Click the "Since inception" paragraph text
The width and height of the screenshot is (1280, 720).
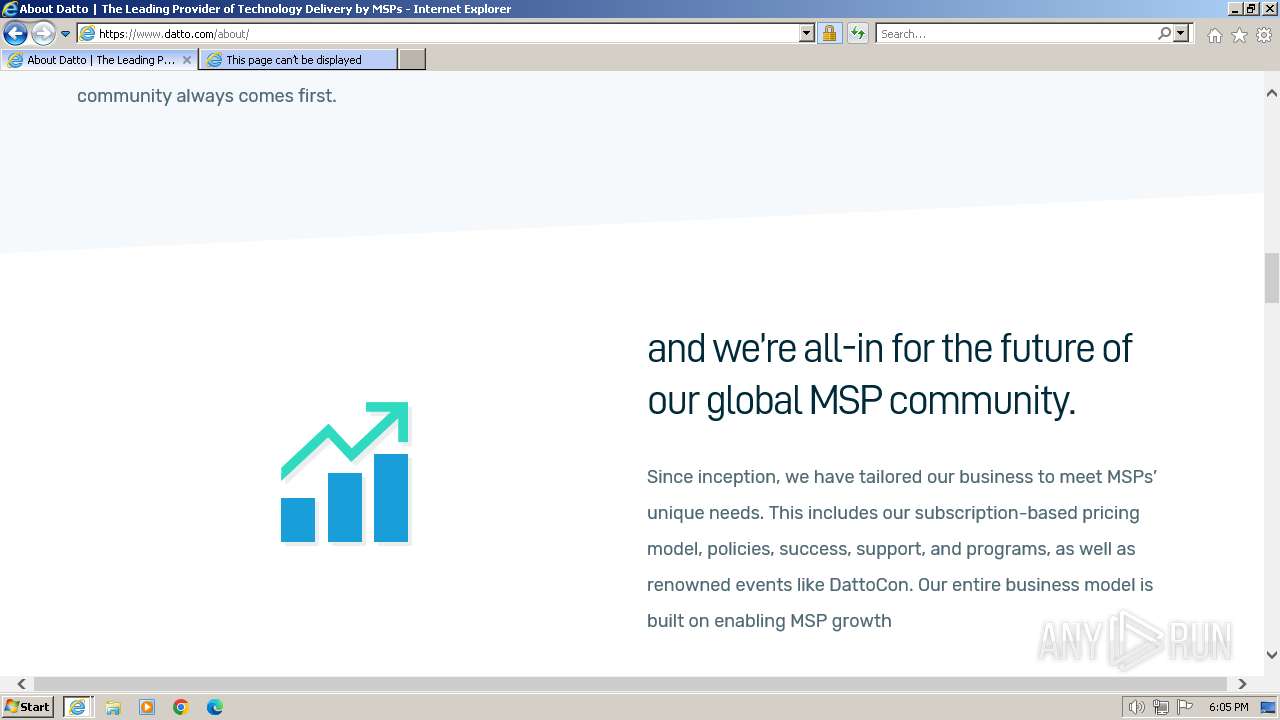[x=902, y=548]
